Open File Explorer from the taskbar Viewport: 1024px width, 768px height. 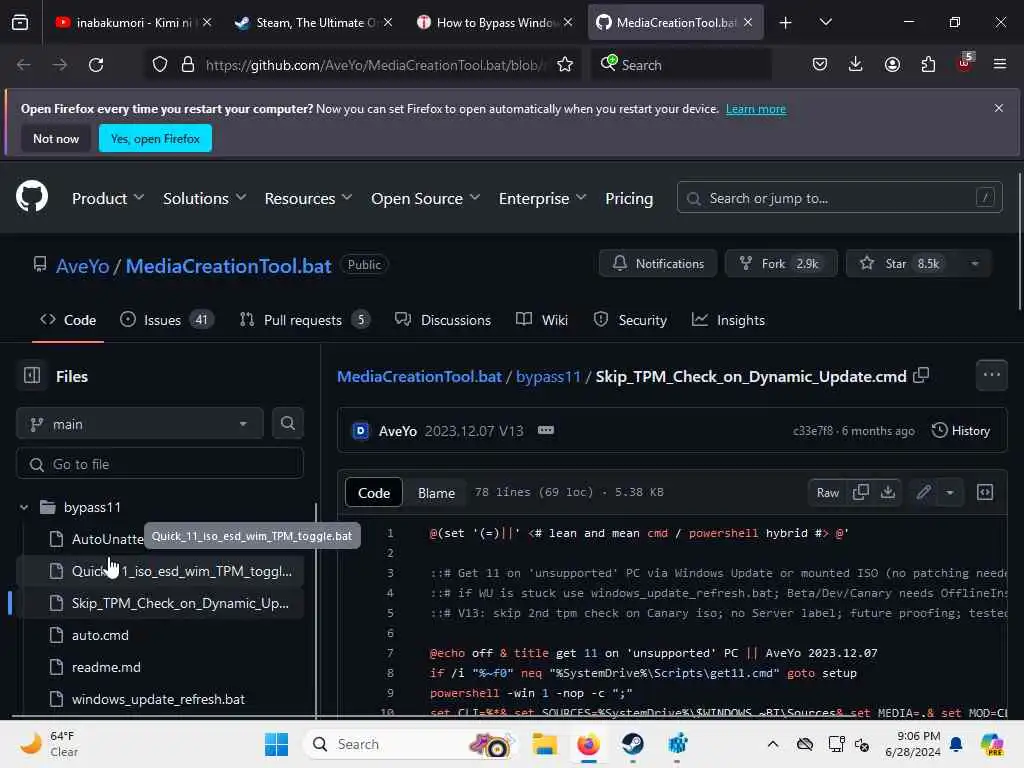click(545, 744)
